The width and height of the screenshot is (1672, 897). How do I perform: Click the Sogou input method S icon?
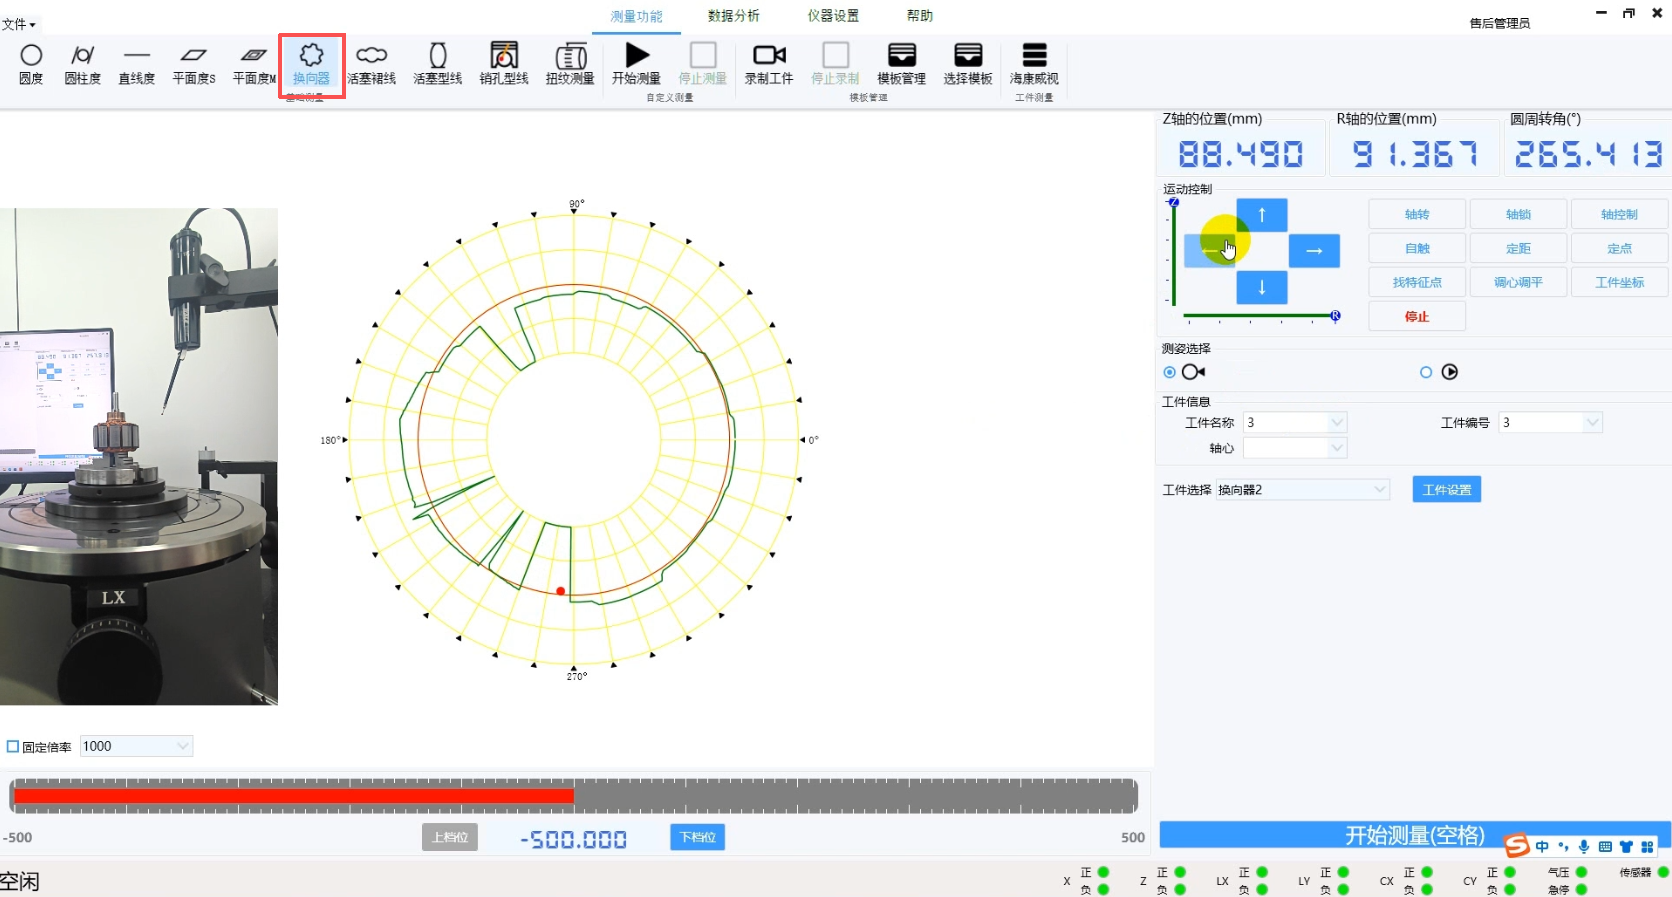pyautogui.click(x=1517, y=846)
